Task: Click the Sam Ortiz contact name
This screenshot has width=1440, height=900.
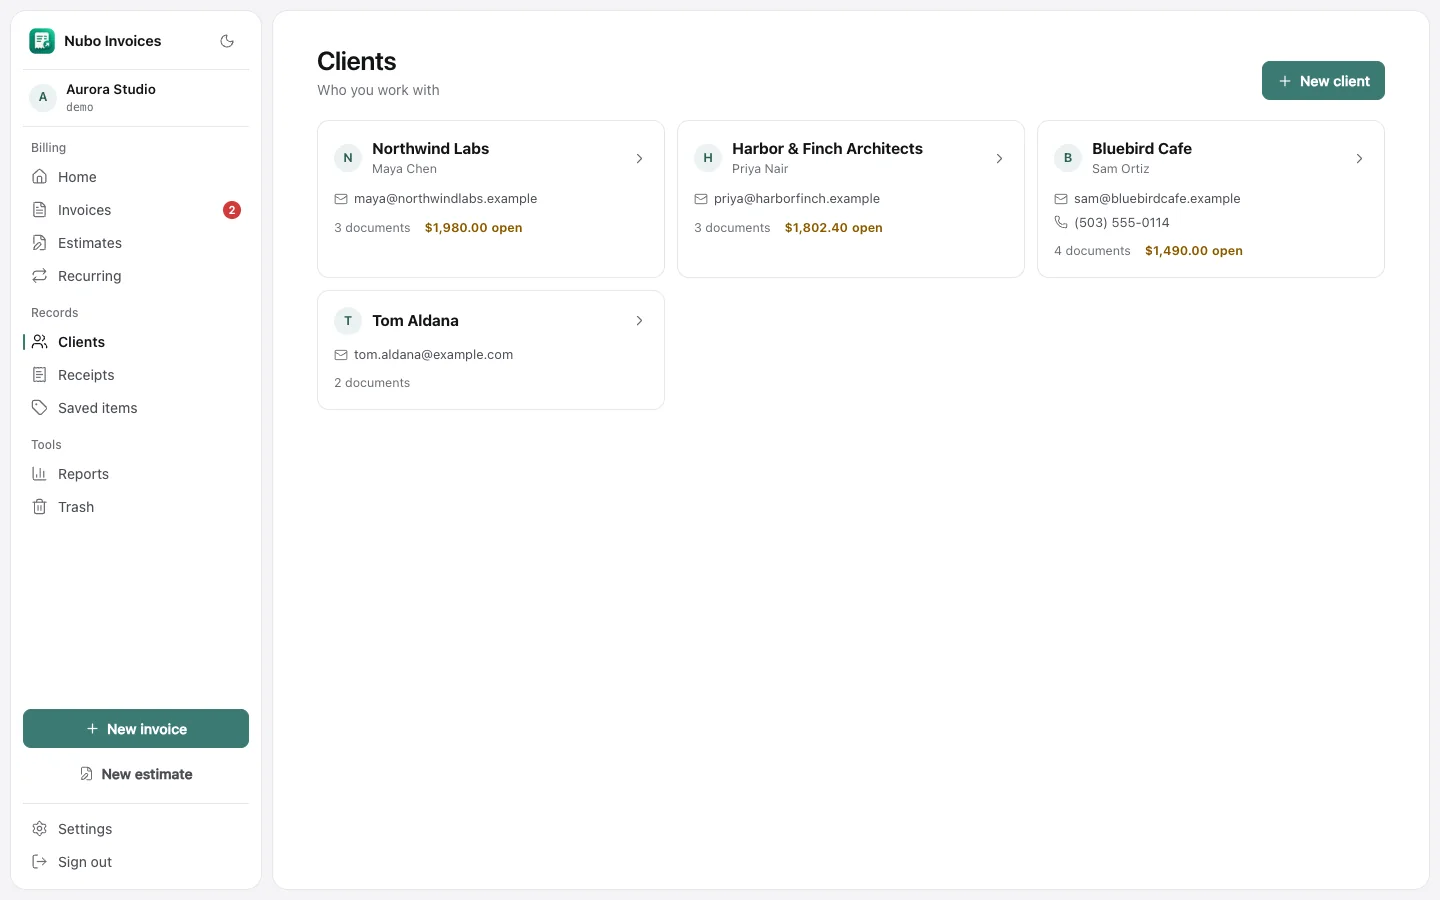Action: click(1121, 169)
